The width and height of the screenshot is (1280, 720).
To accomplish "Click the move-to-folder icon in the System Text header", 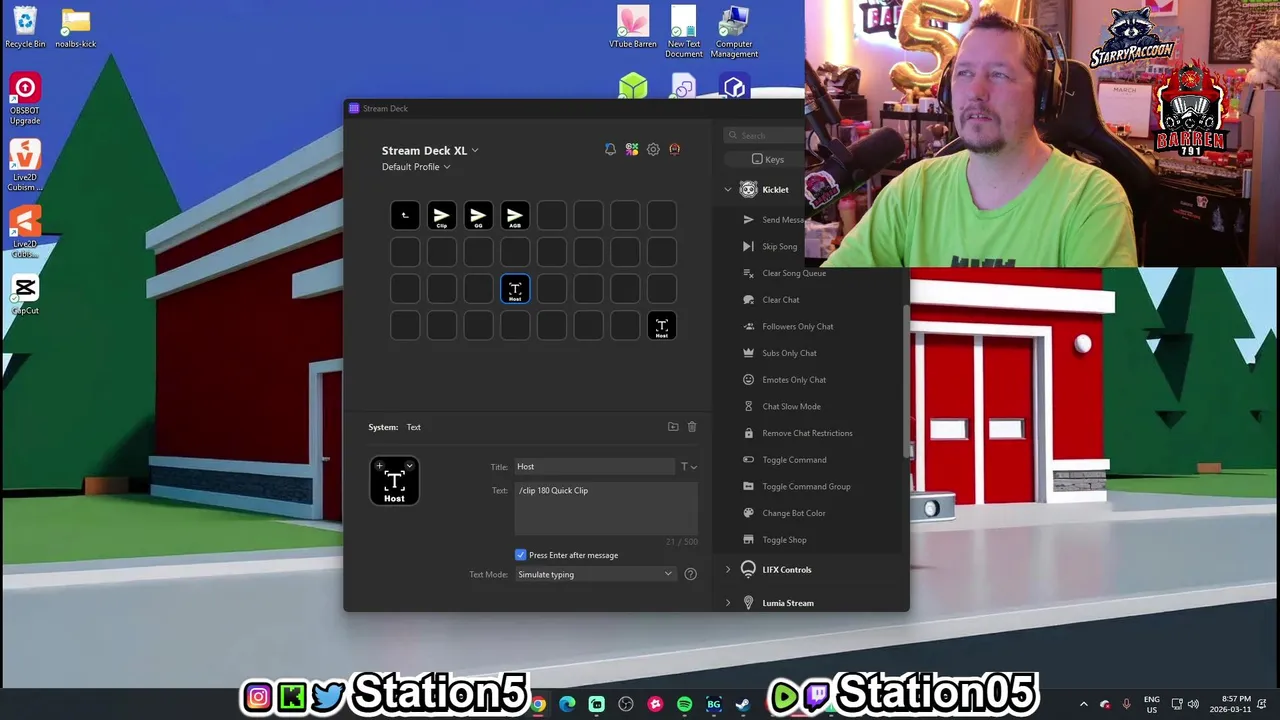I will tap(673, 427).
